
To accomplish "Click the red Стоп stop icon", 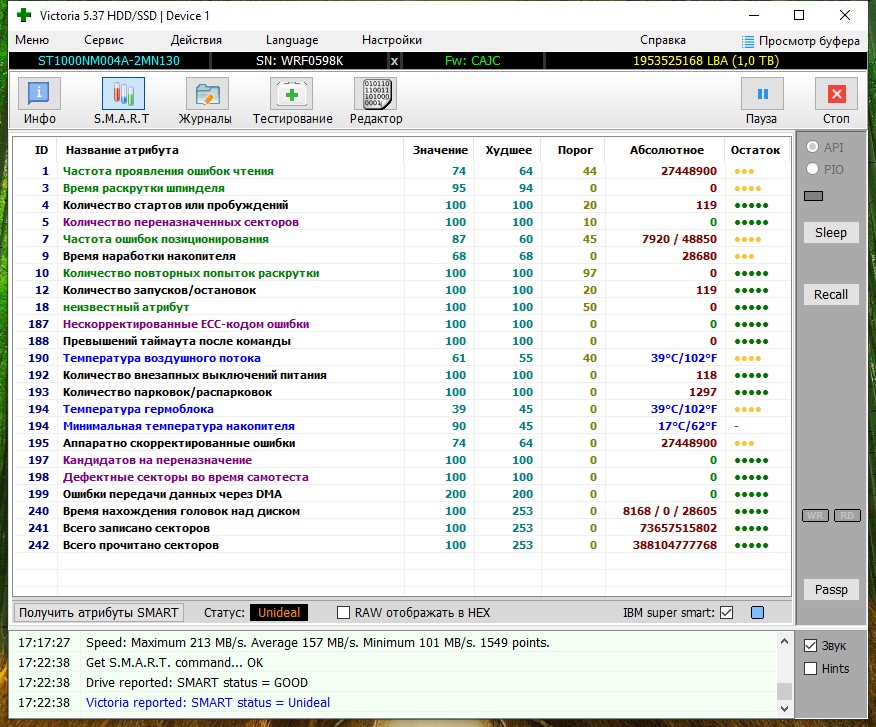I will pos(836,93).
